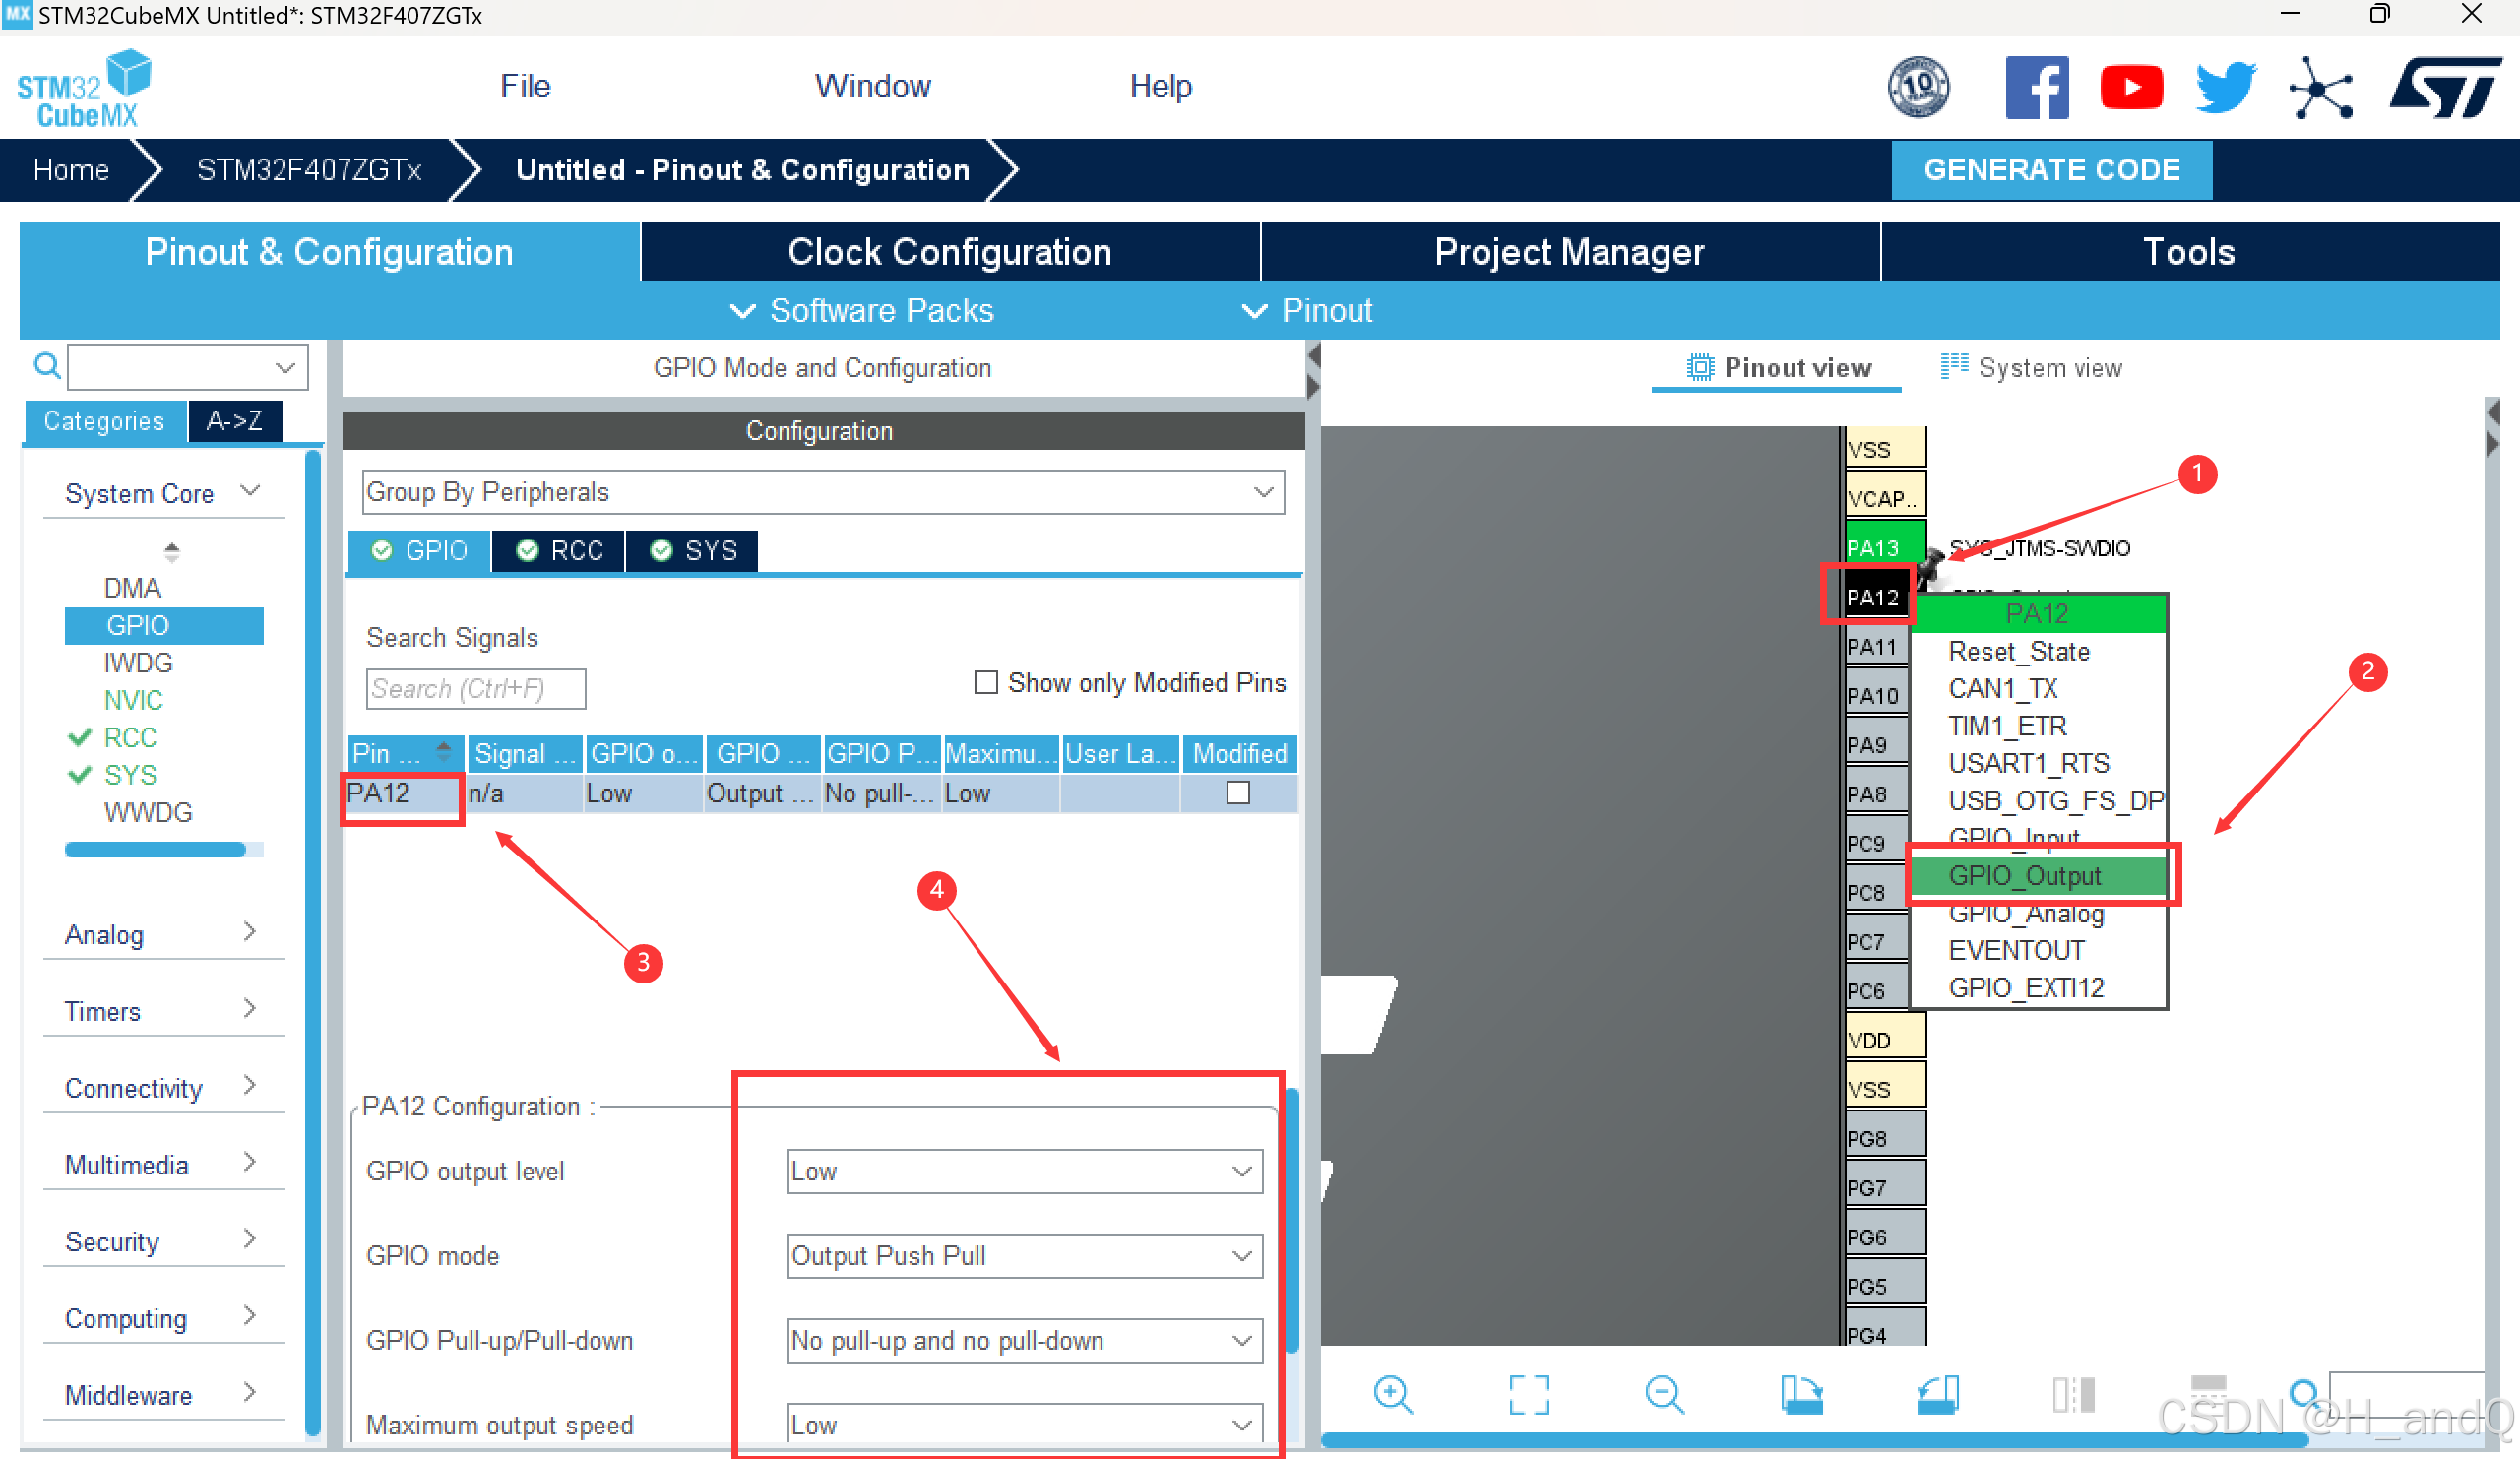
Task: Select NVIC in the System Core list
Action: [x=132, y=700]
